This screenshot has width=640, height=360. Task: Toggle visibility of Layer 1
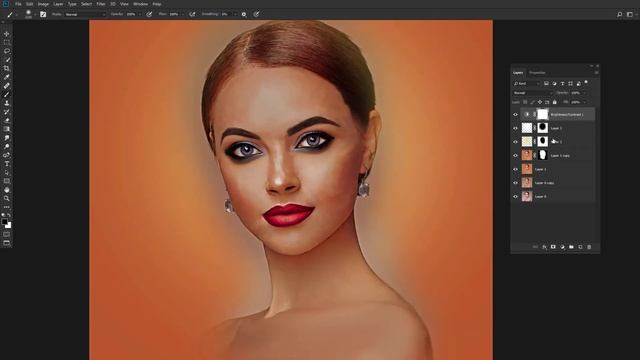pos(515,169)
